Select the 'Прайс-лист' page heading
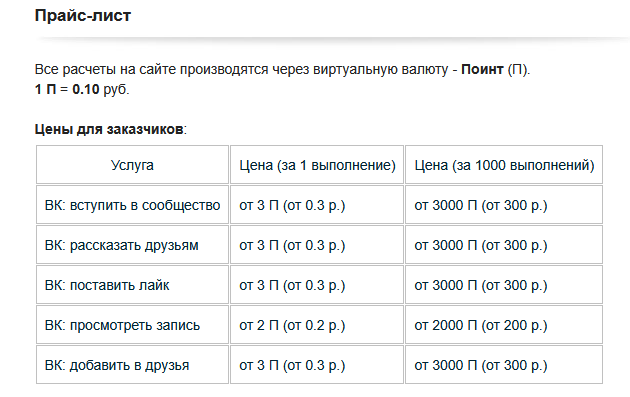The height and width of the screenshot is (397, 630). [83, 16]
